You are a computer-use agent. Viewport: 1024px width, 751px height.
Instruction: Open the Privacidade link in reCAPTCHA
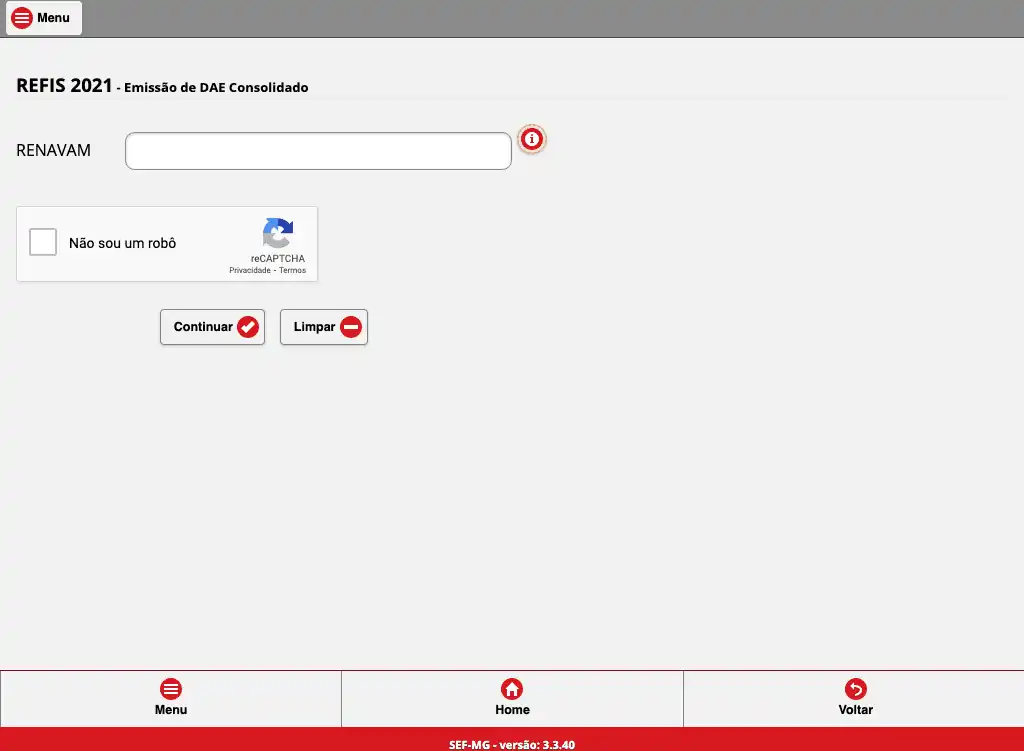coord(250,271)
